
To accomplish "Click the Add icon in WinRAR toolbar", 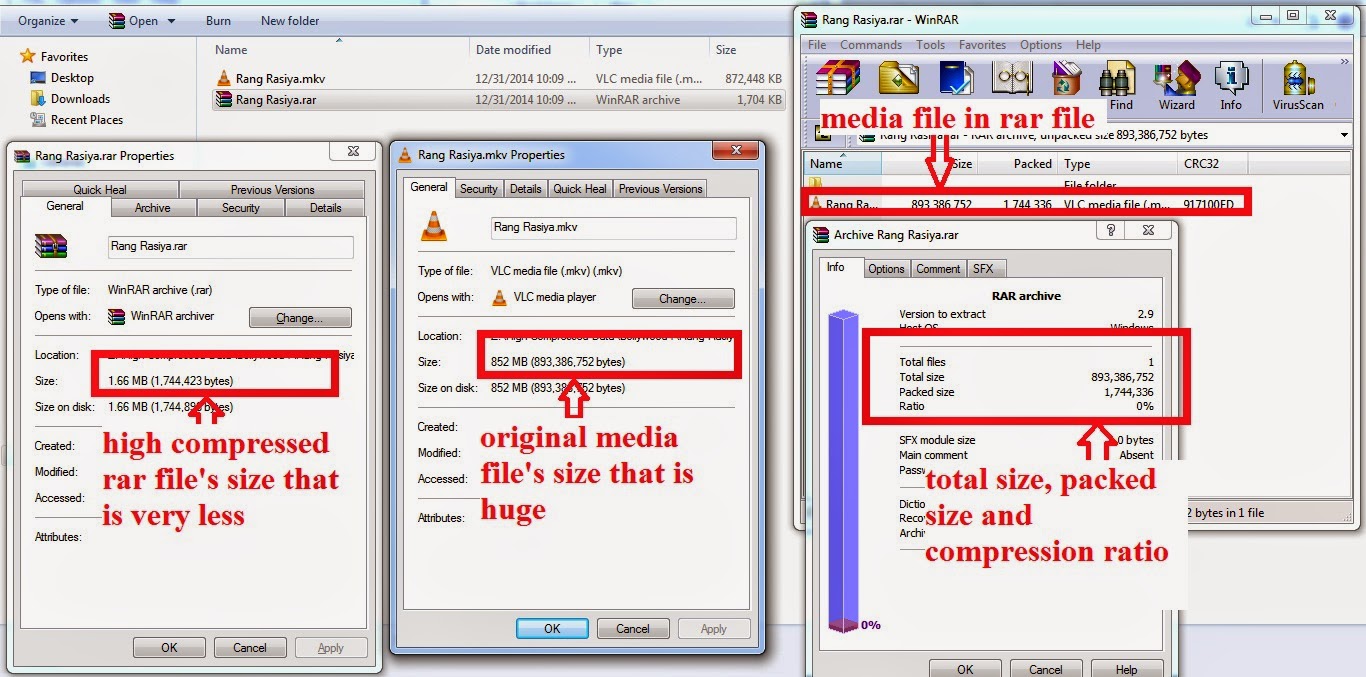I will point(838,80).
